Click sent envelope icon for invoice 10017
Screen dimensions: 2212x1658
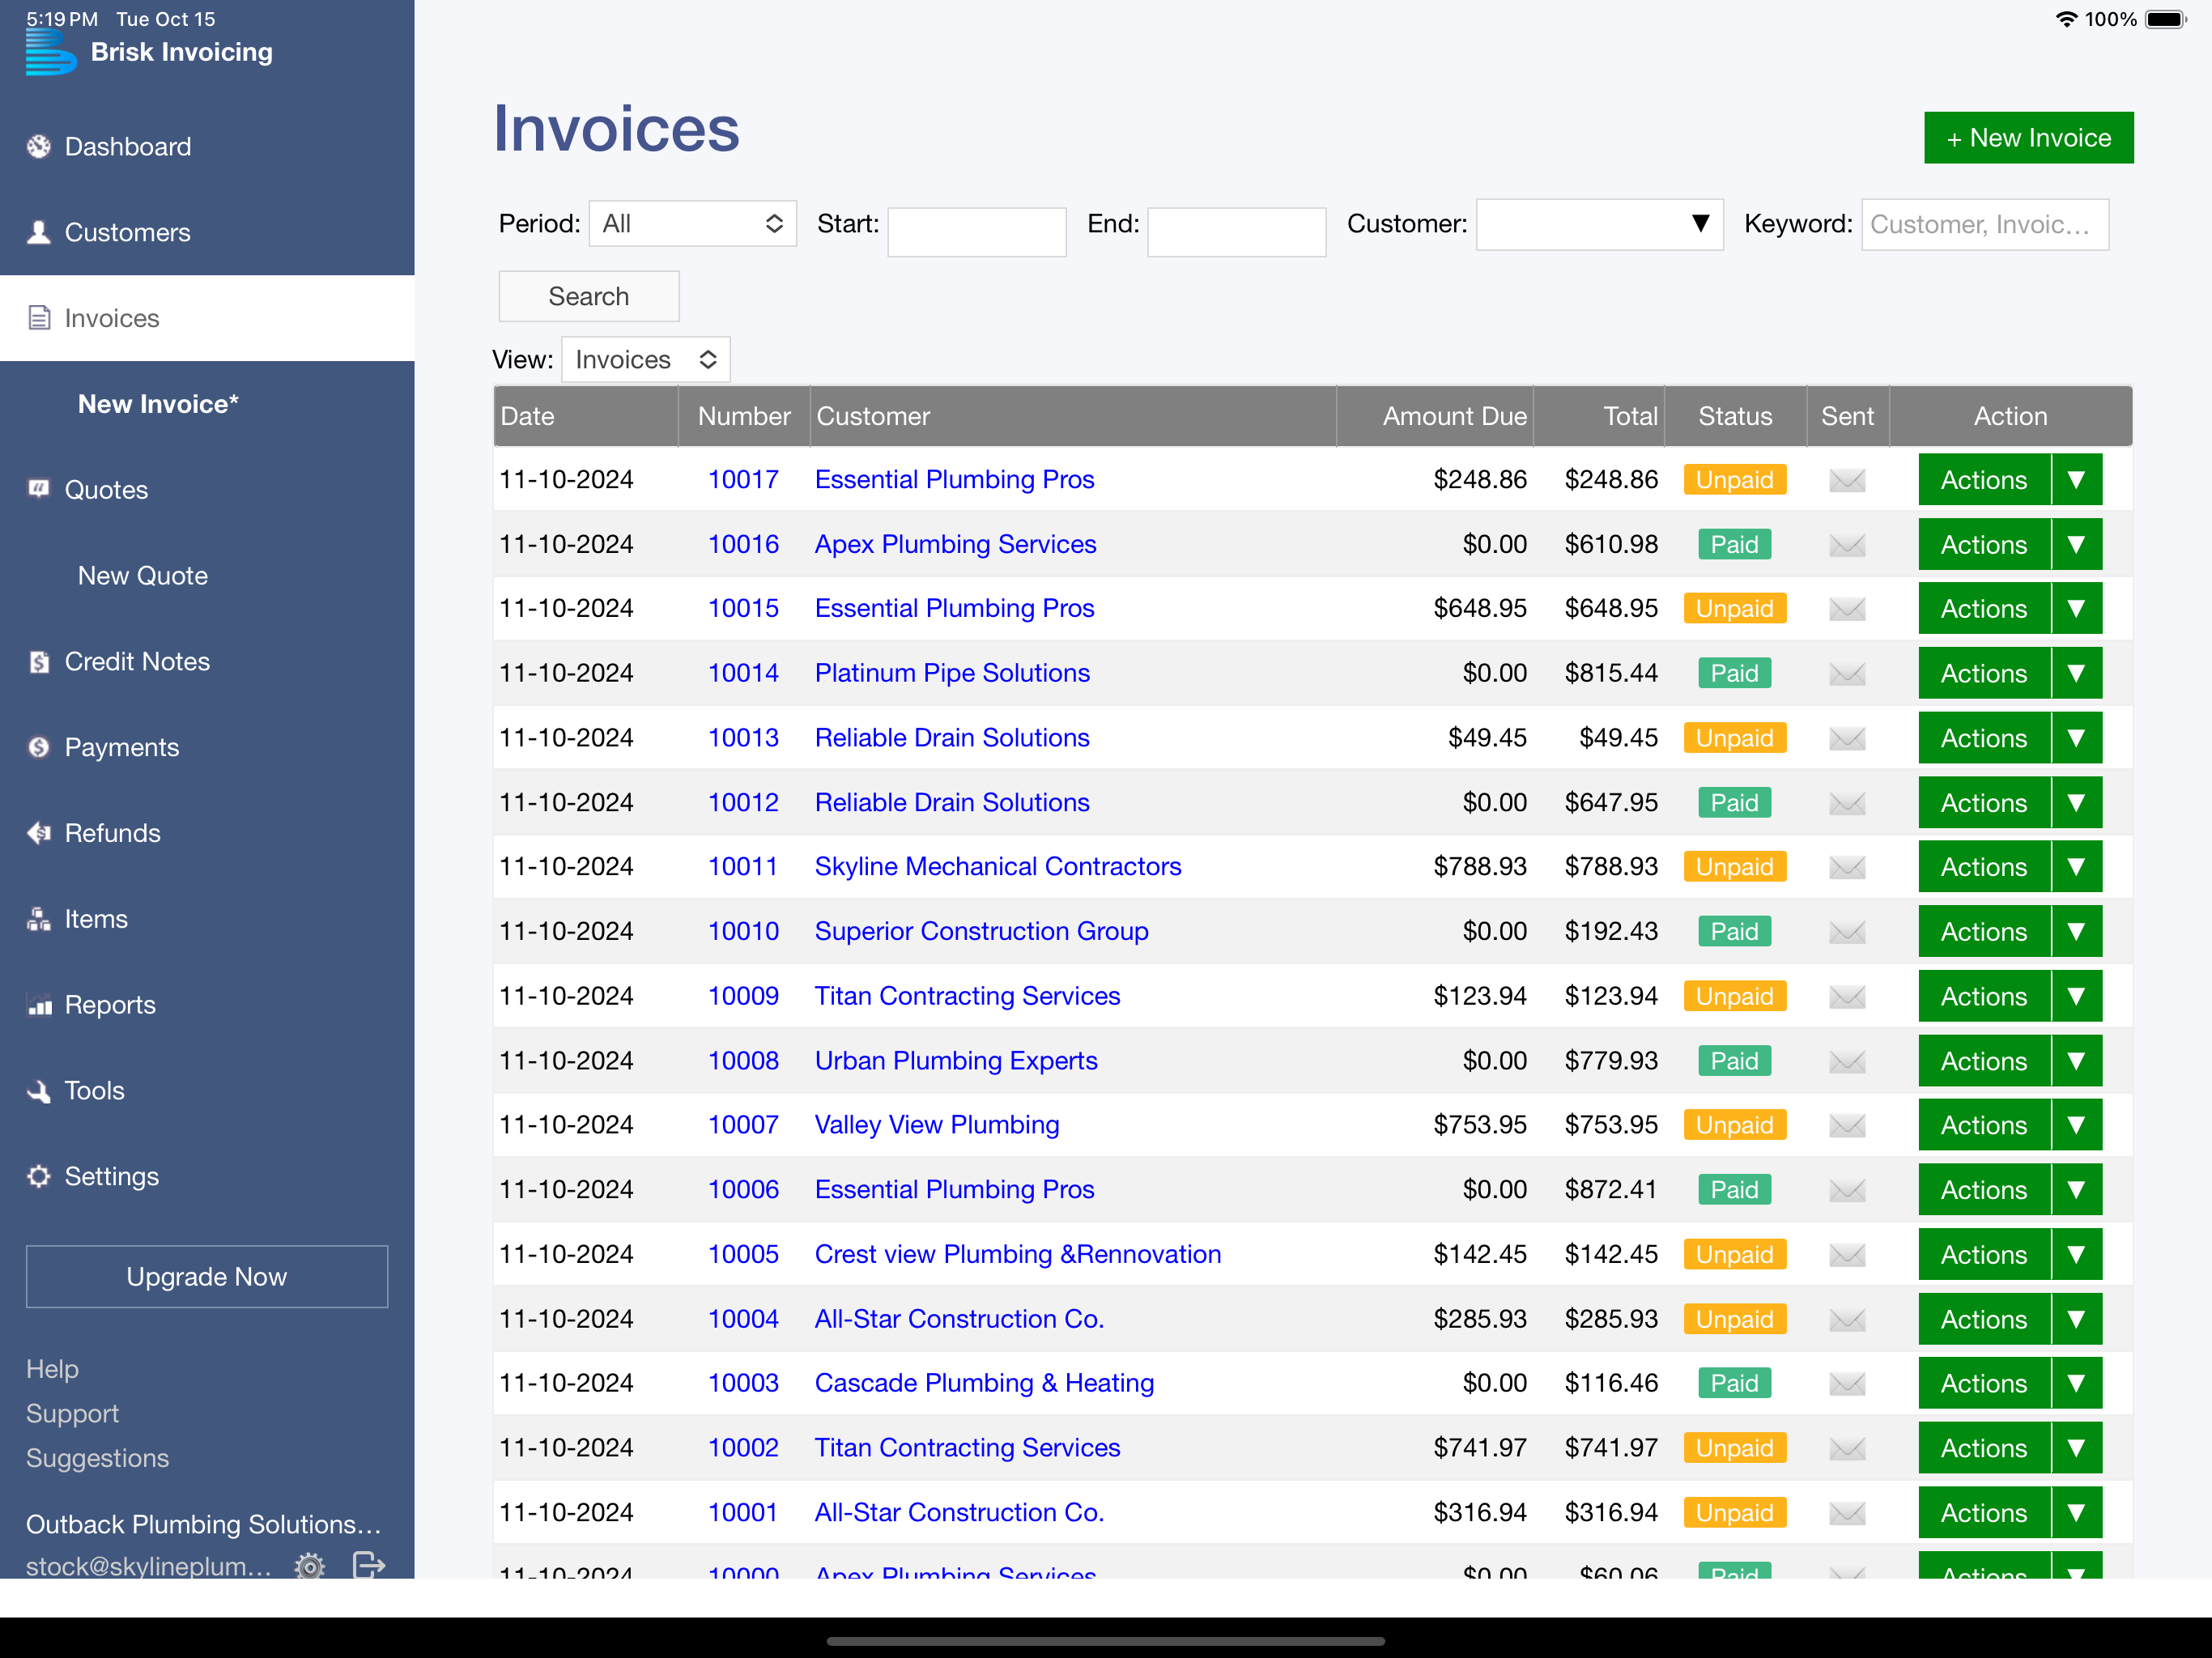(x=1847, y=480)
